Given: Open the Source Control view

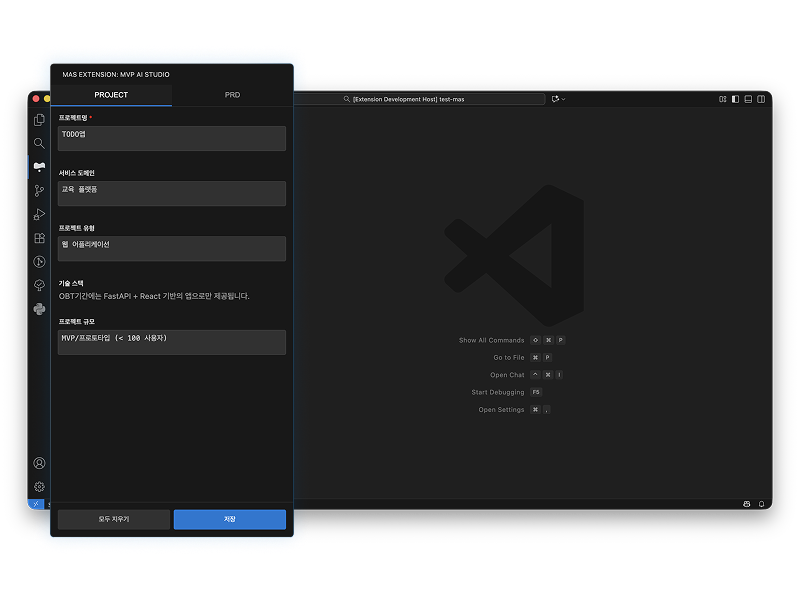Looking at the screenshot, I should (x=38, y=190).
